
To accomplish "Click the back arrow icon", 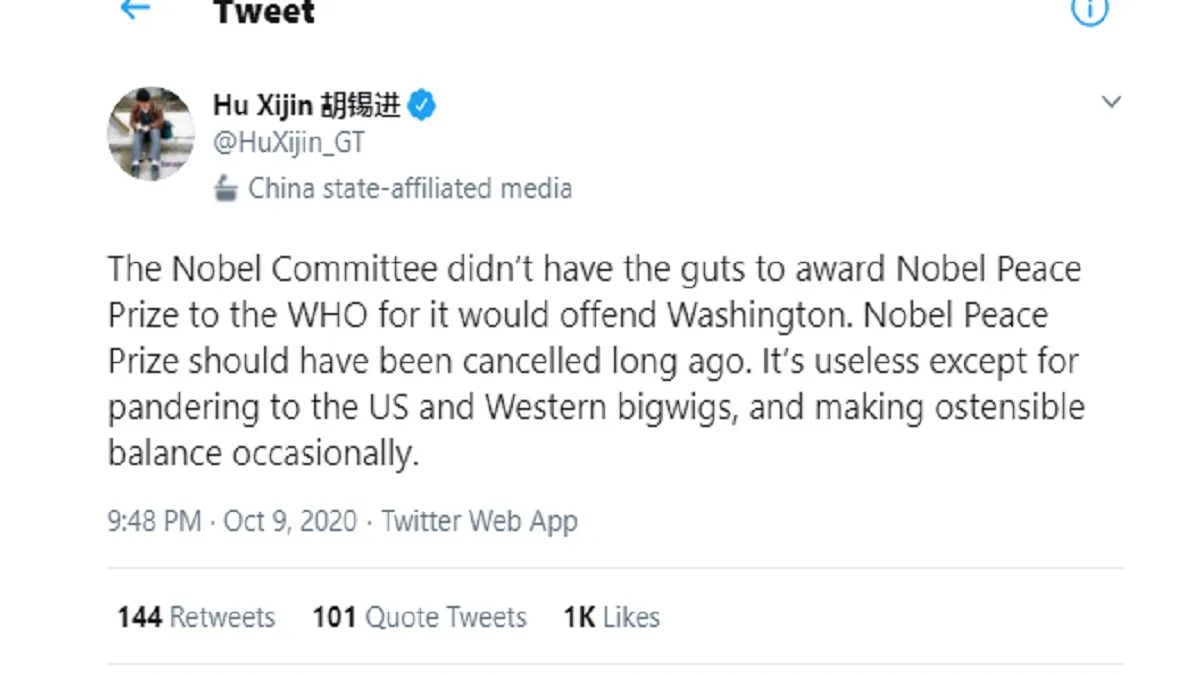I will 135,10.
